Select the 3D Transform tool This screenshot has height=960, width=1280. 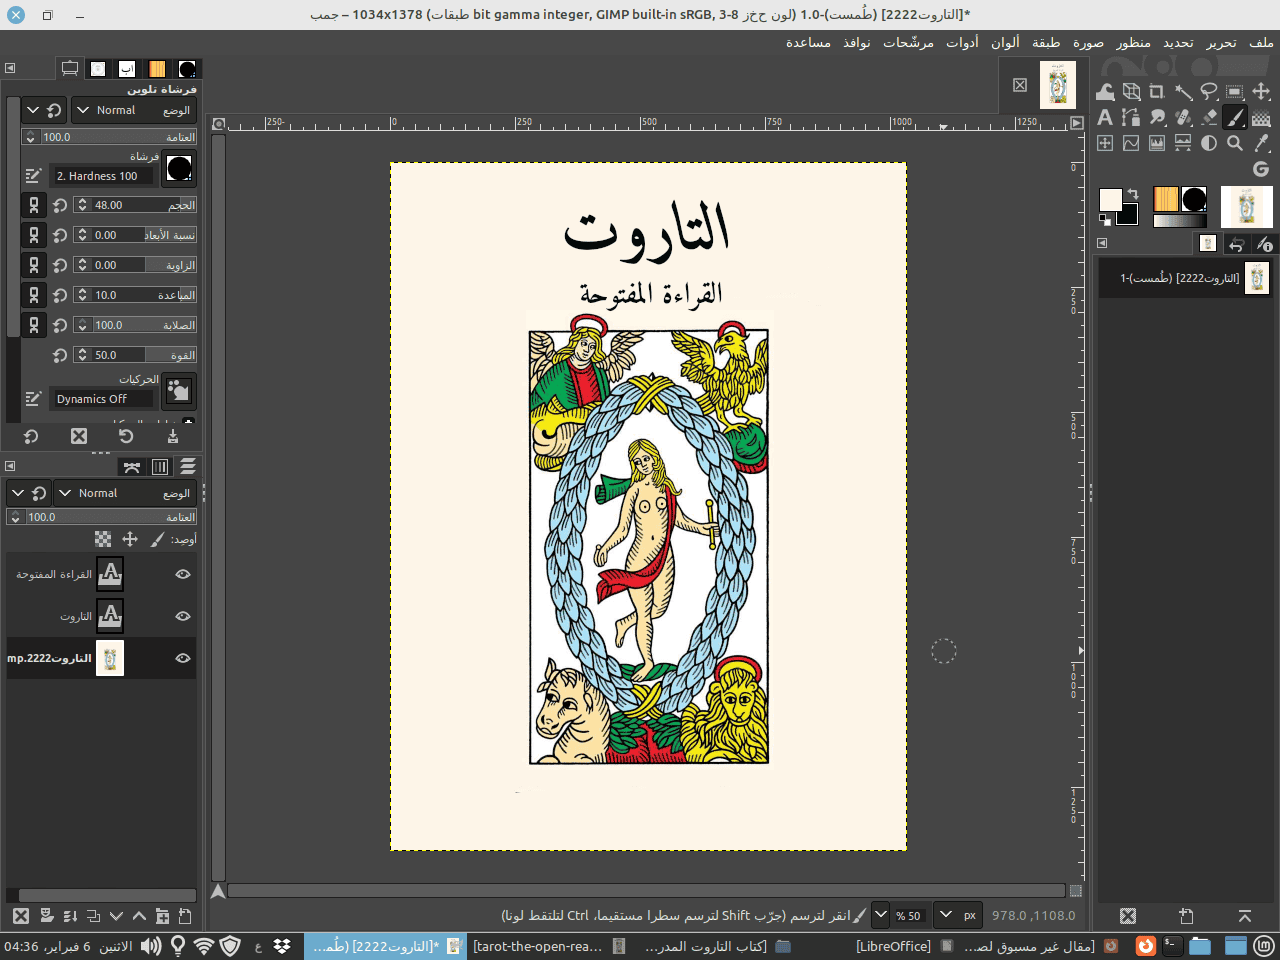click(1131, 91)
